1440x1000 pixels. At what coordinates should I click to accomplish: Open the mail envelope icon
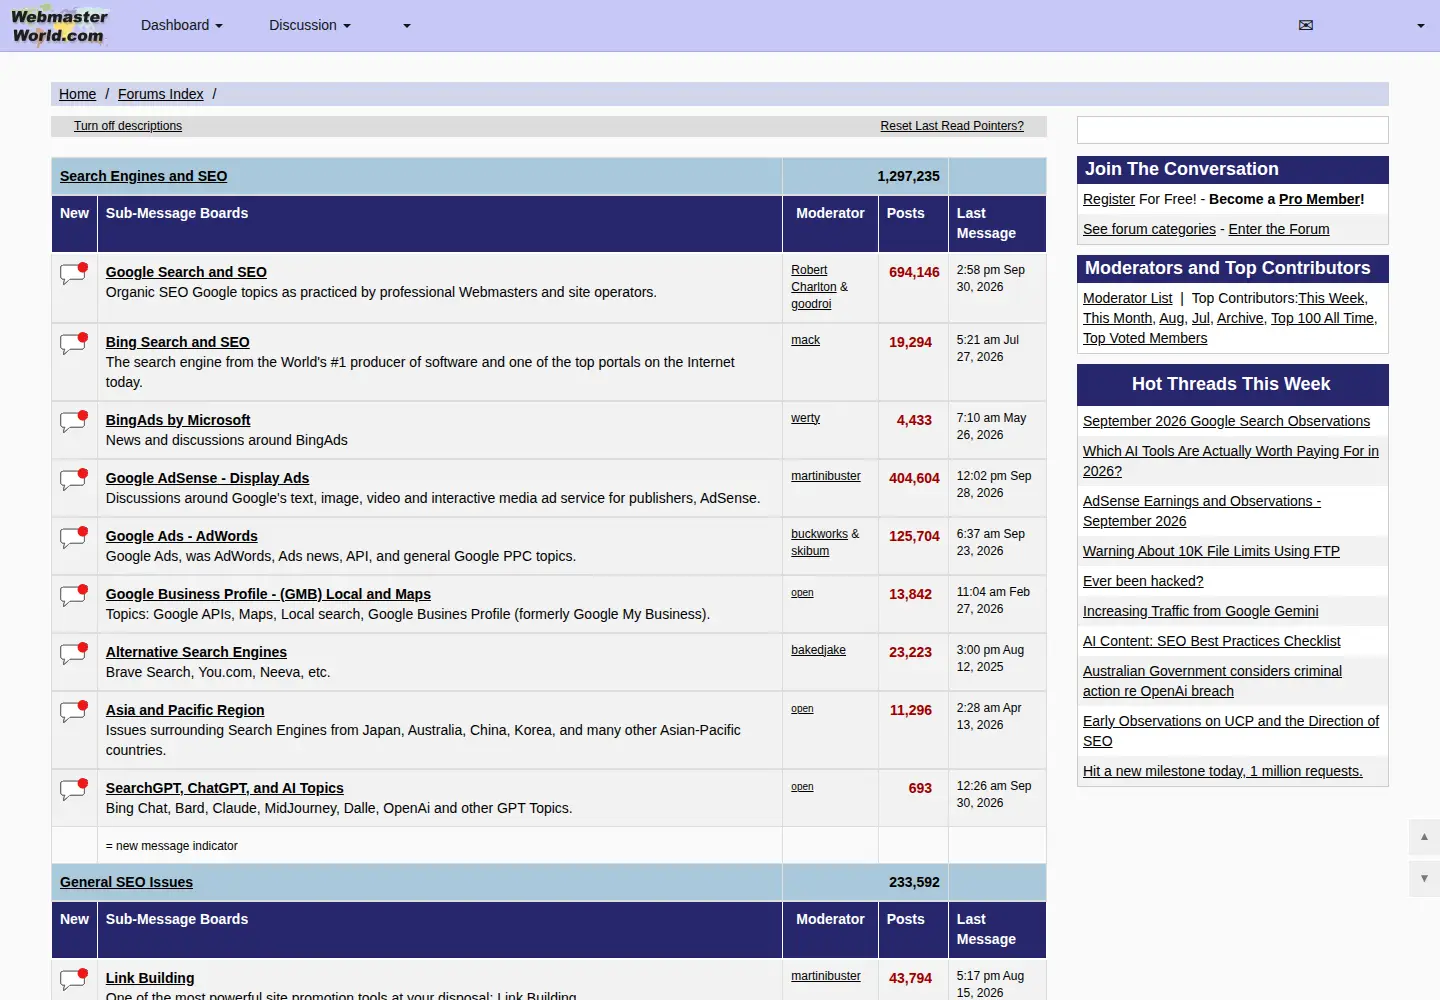[1305, 25]
